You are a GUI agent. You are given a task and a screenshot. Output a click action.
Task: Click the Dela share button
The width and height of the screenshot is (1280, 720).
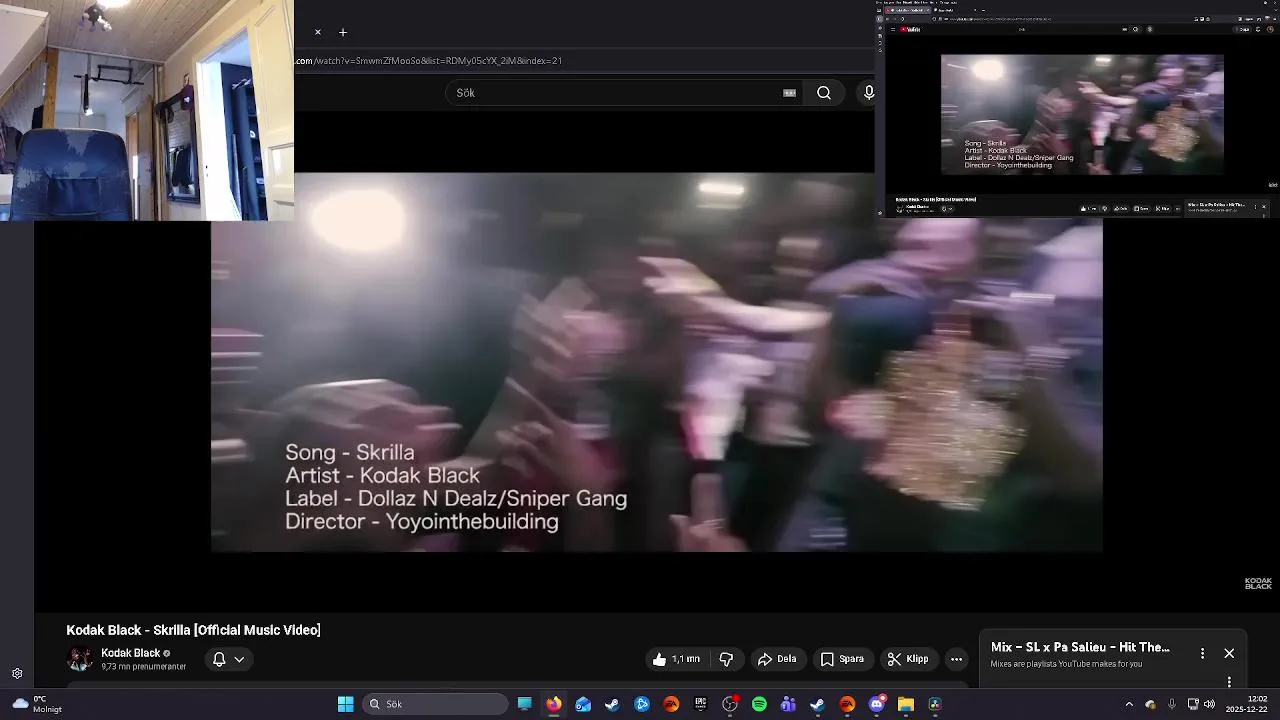pos(778,659)
